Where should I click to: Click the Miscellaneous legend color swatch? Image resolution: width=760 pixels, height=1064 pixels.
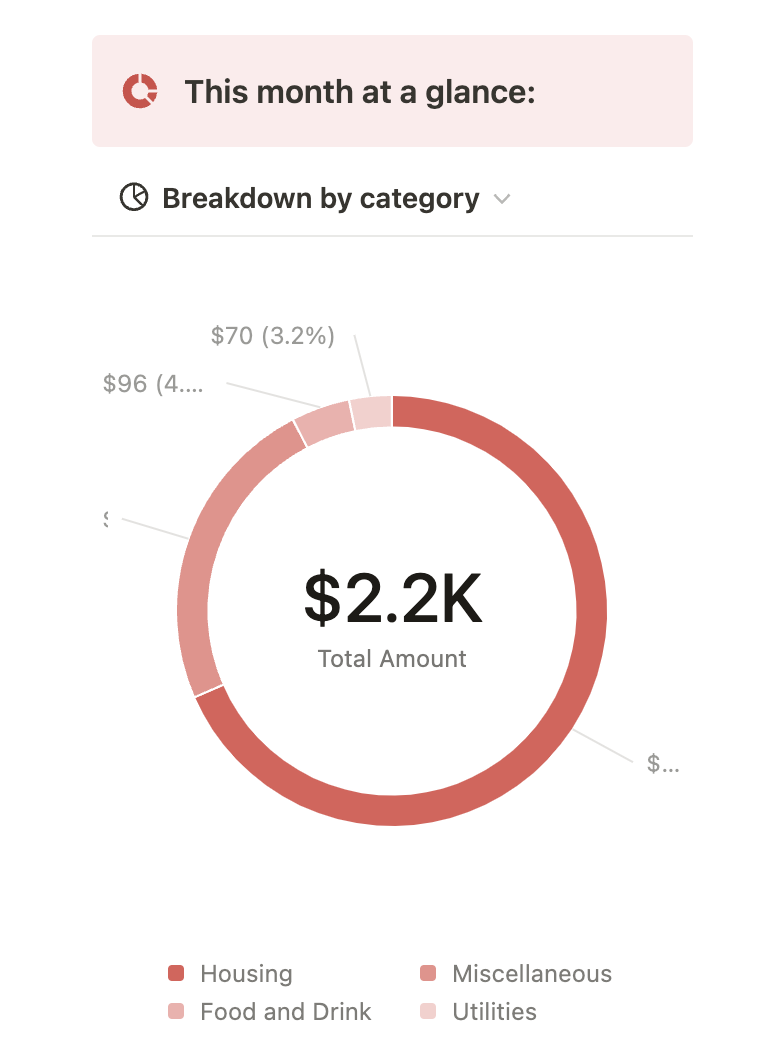429,974
